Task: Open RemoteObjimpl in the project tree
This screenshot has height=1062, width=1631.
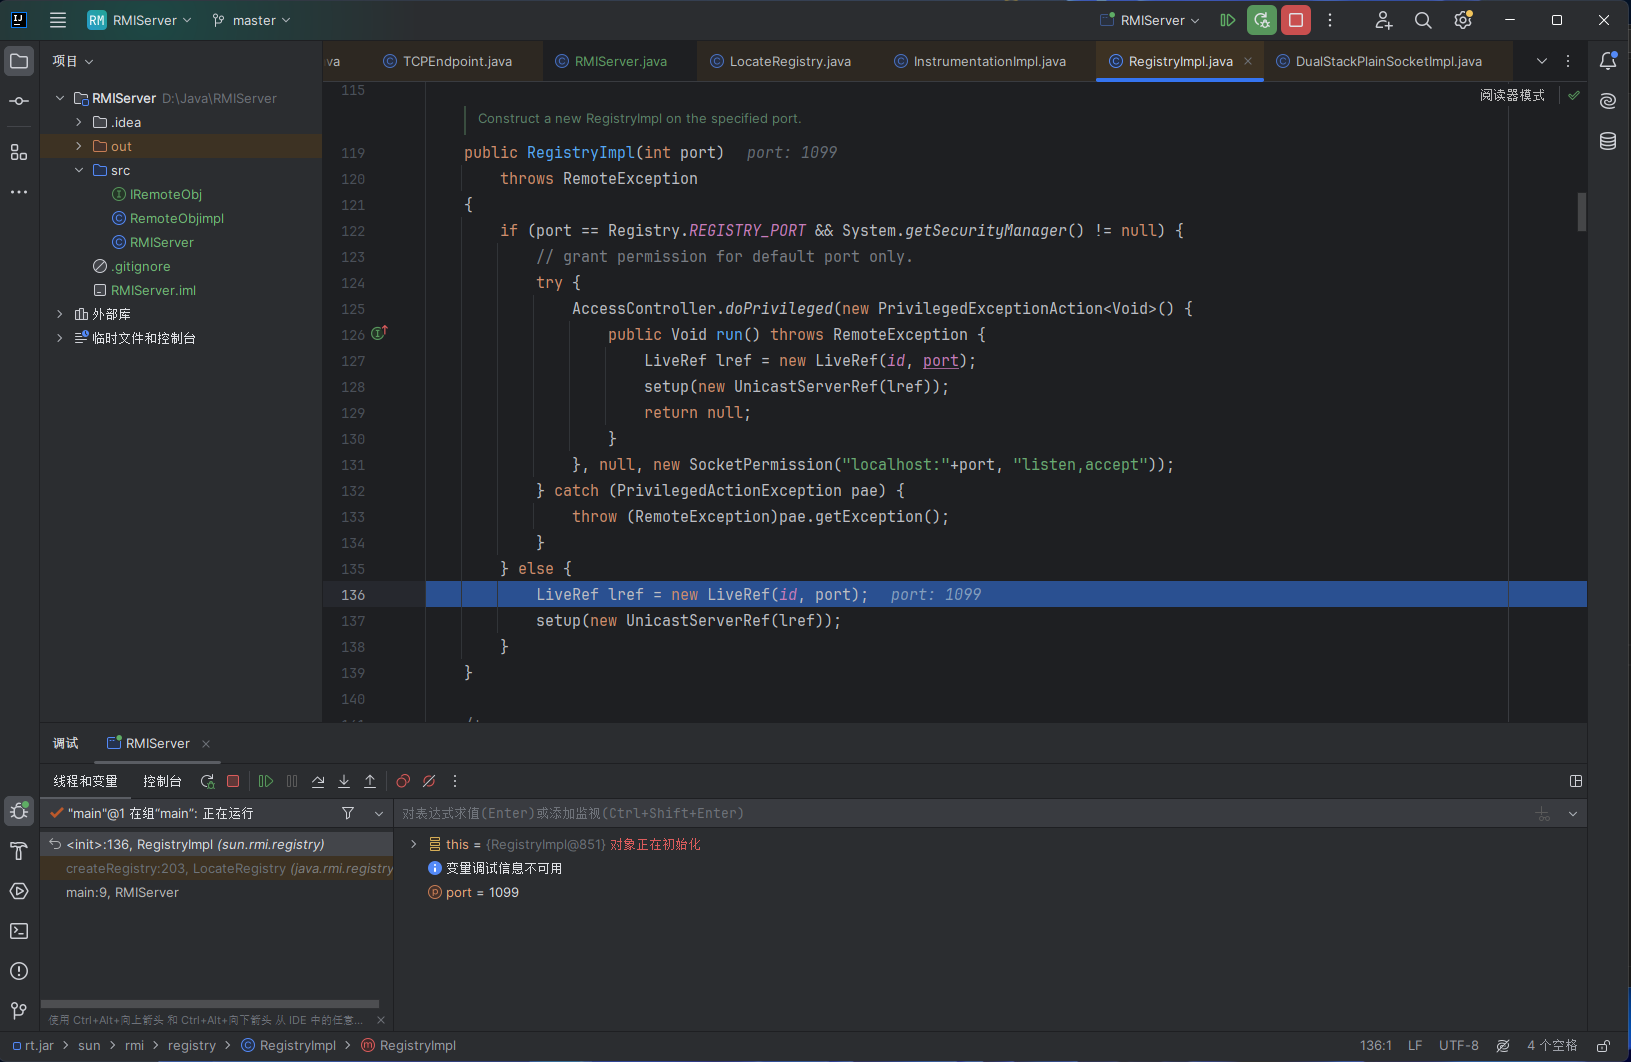Action: (176, 218)
